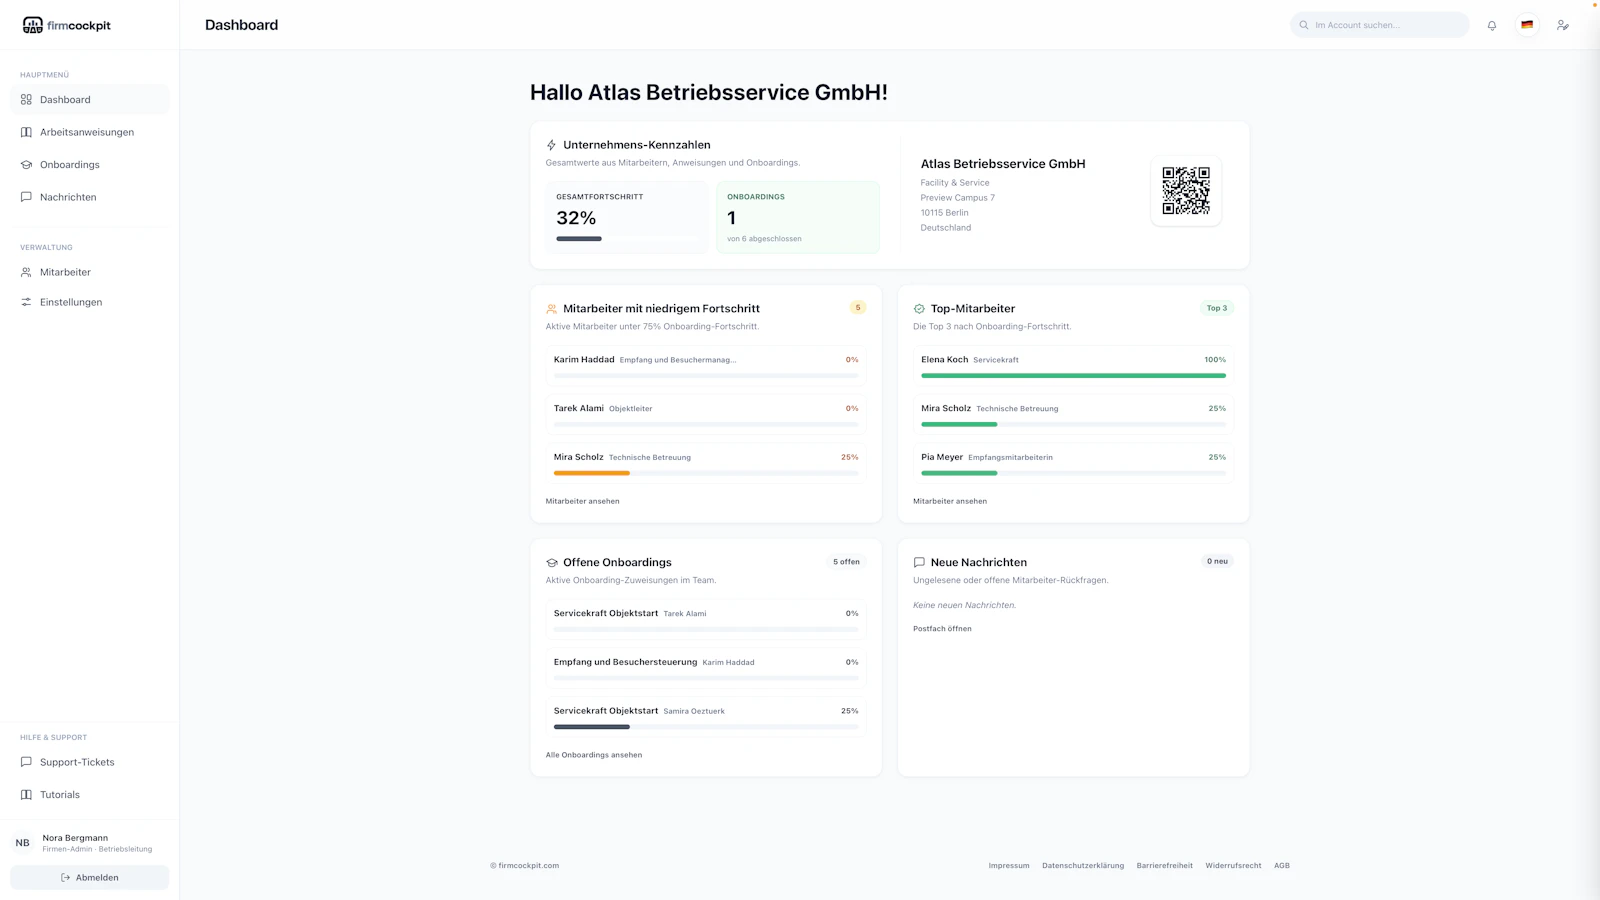Click the Nachrichten speech bubble icon in sidebar
The height and width of the screenshot is (900, 1600).
(x=26, y=197)
